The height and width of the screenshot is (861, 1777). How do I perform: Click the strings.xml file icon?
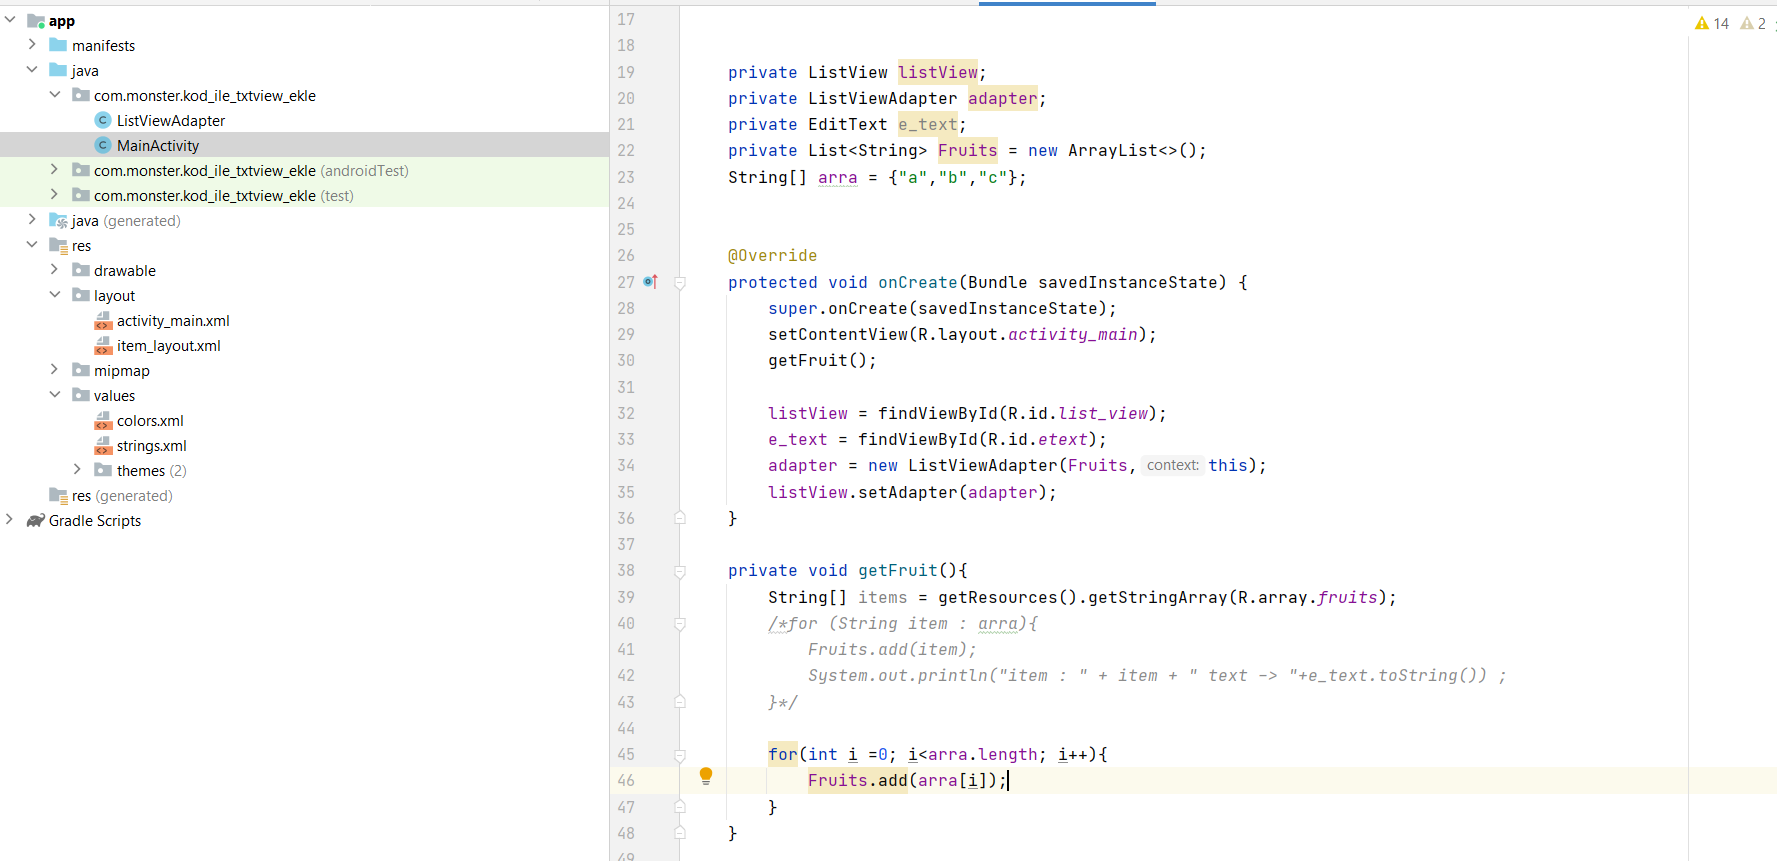pyautogui.click(x=103, y=445)
